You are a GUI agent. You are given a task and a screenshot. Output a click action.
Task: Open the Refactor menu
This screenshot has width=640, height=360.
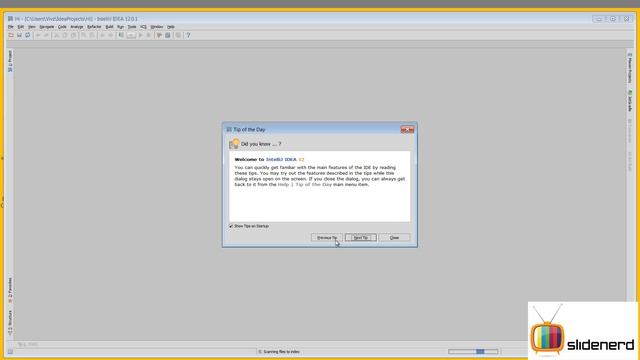(94, 27)
